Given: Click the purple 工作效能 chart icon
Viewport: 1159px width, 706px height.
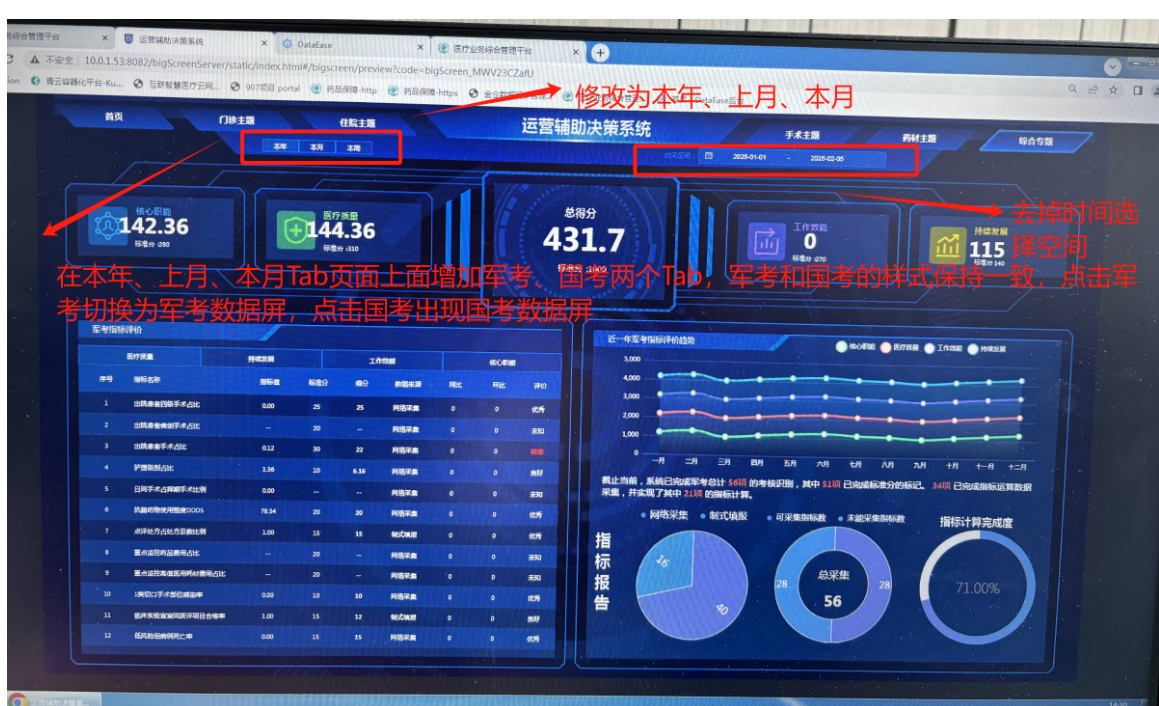Looking at the screenshot, I should [x=766, y=241].
